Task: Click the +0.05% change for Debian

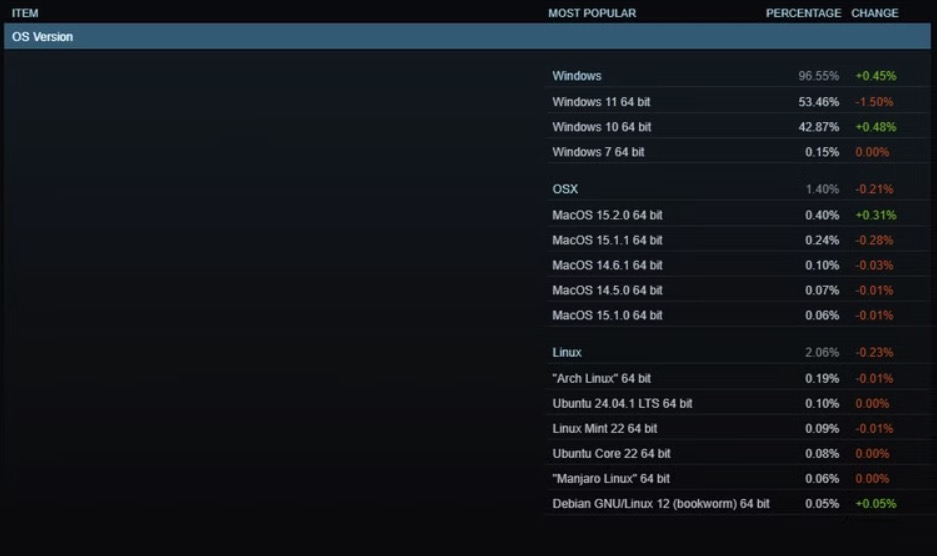Action: click(875, 504)
